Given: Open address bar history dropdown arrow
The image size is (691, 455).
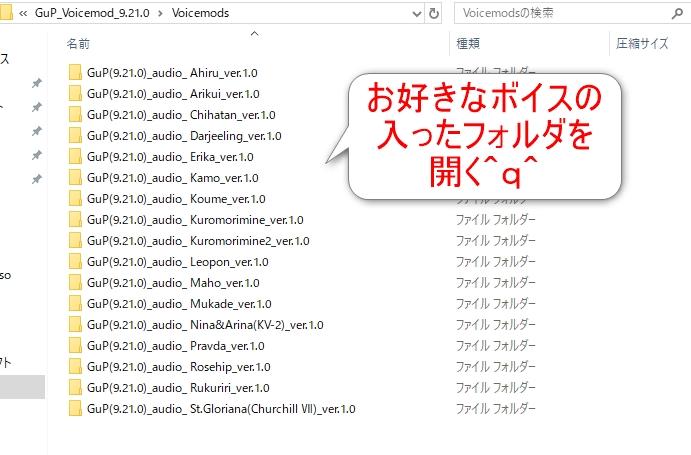Looking at the screenshot, I should [x=416, y=14].
